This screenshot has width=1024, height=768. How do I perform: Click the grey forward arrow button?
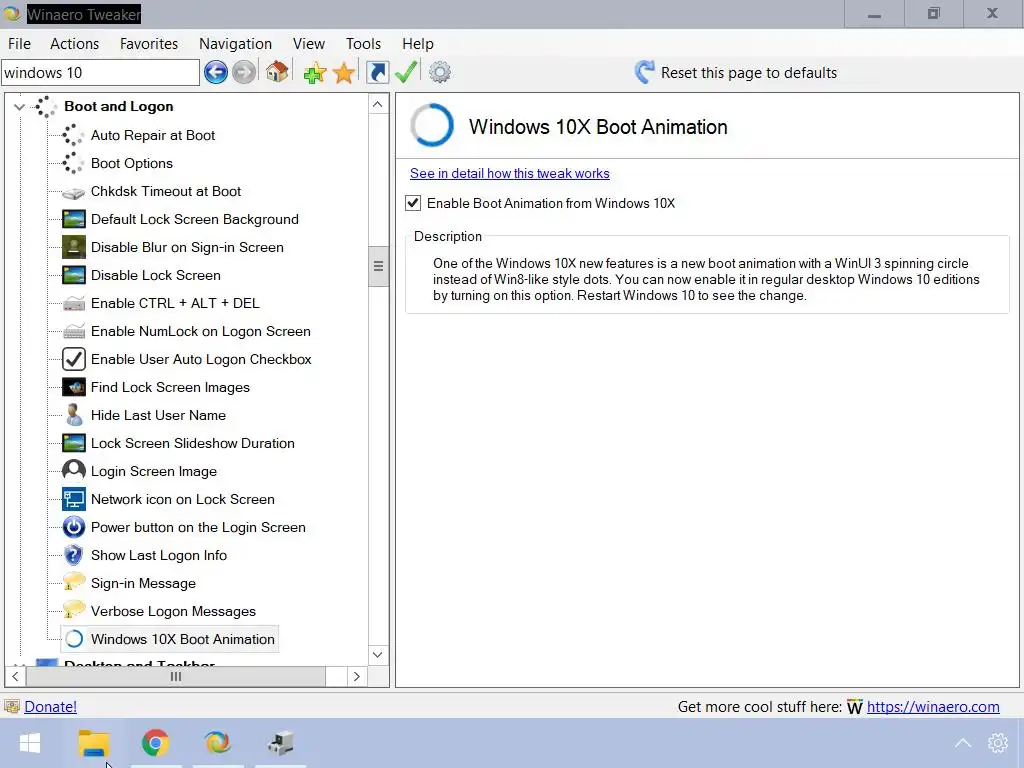[x=244, y=72]
